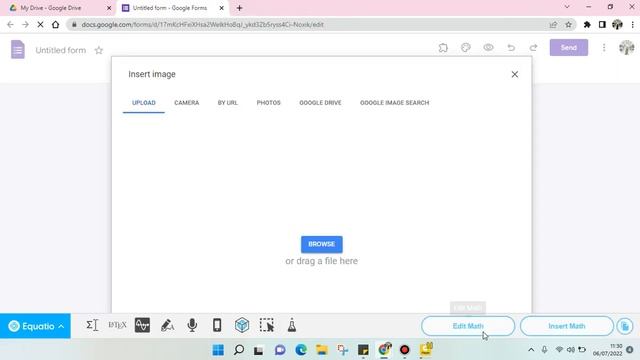Switch to the Google Drive tab
This screenshot has width=640, height=360.
coord(320,103)
